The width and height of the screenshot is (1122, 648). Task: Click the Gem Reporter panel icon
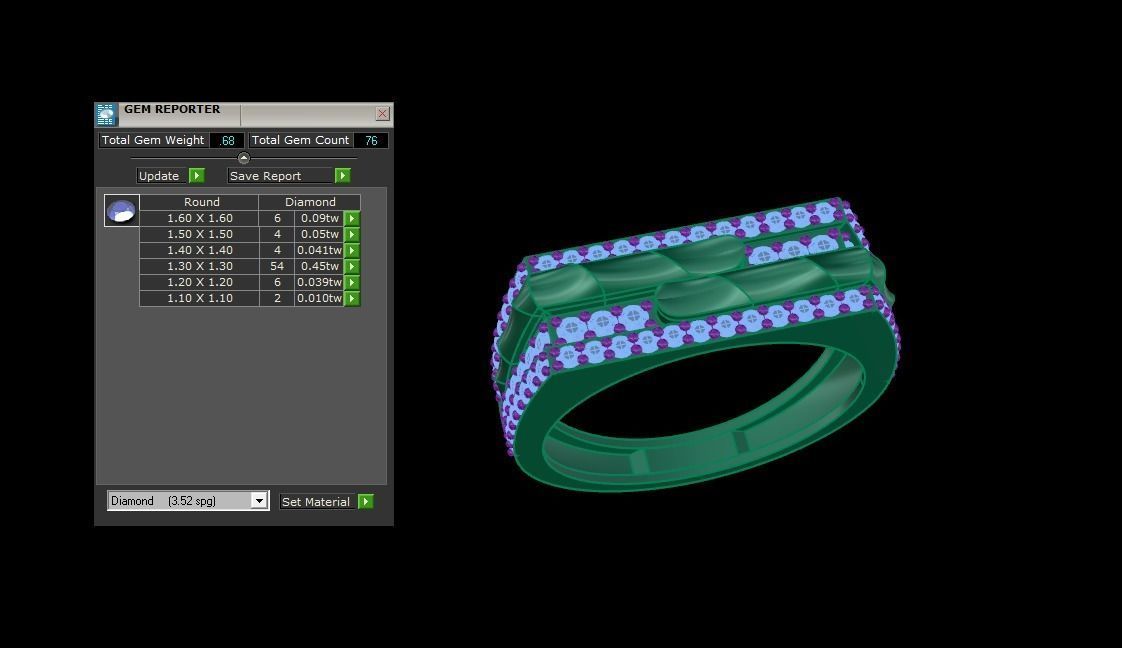point(106,114)
